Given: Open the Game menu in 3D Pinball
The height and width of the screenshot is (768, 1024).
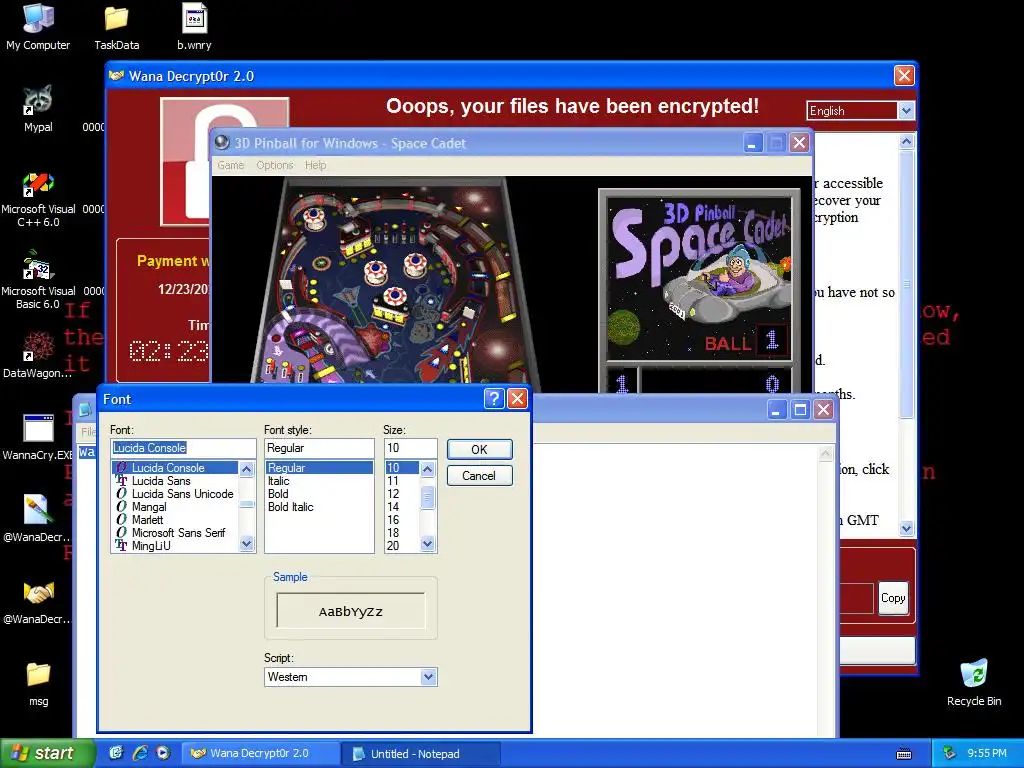Looking at the screenshot, I should click(231, 165).
